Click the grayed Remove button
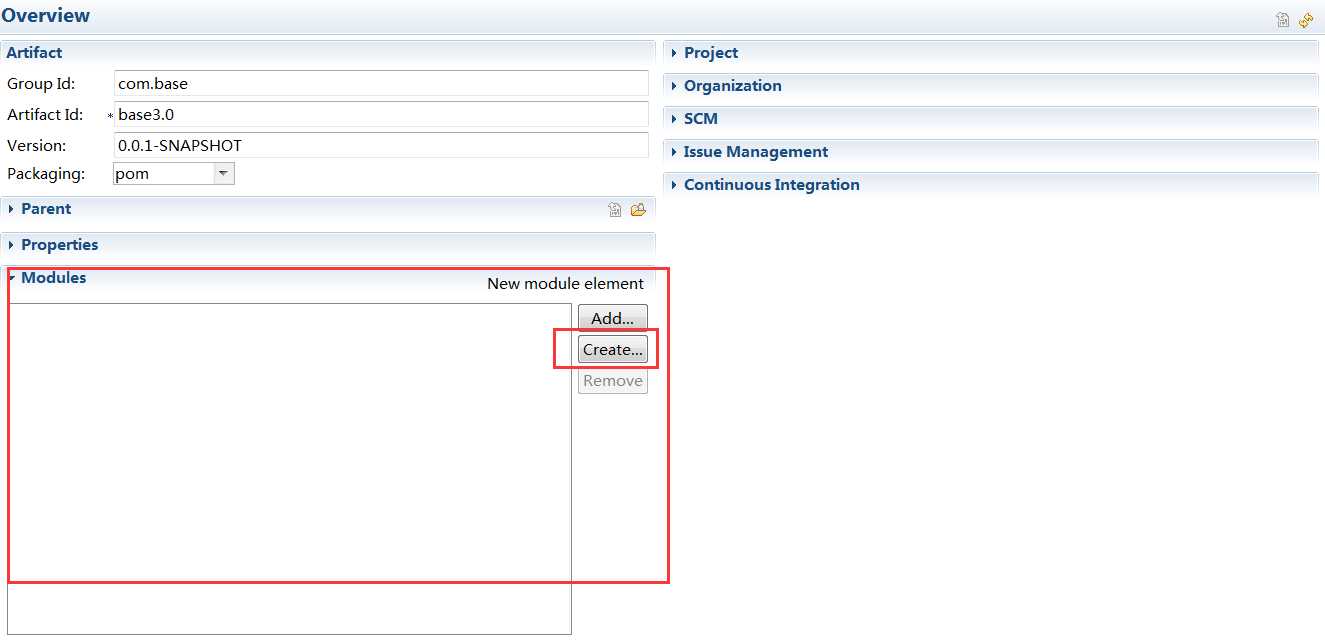The height and width of the screenshot is (640, 1325). [613, 381]
